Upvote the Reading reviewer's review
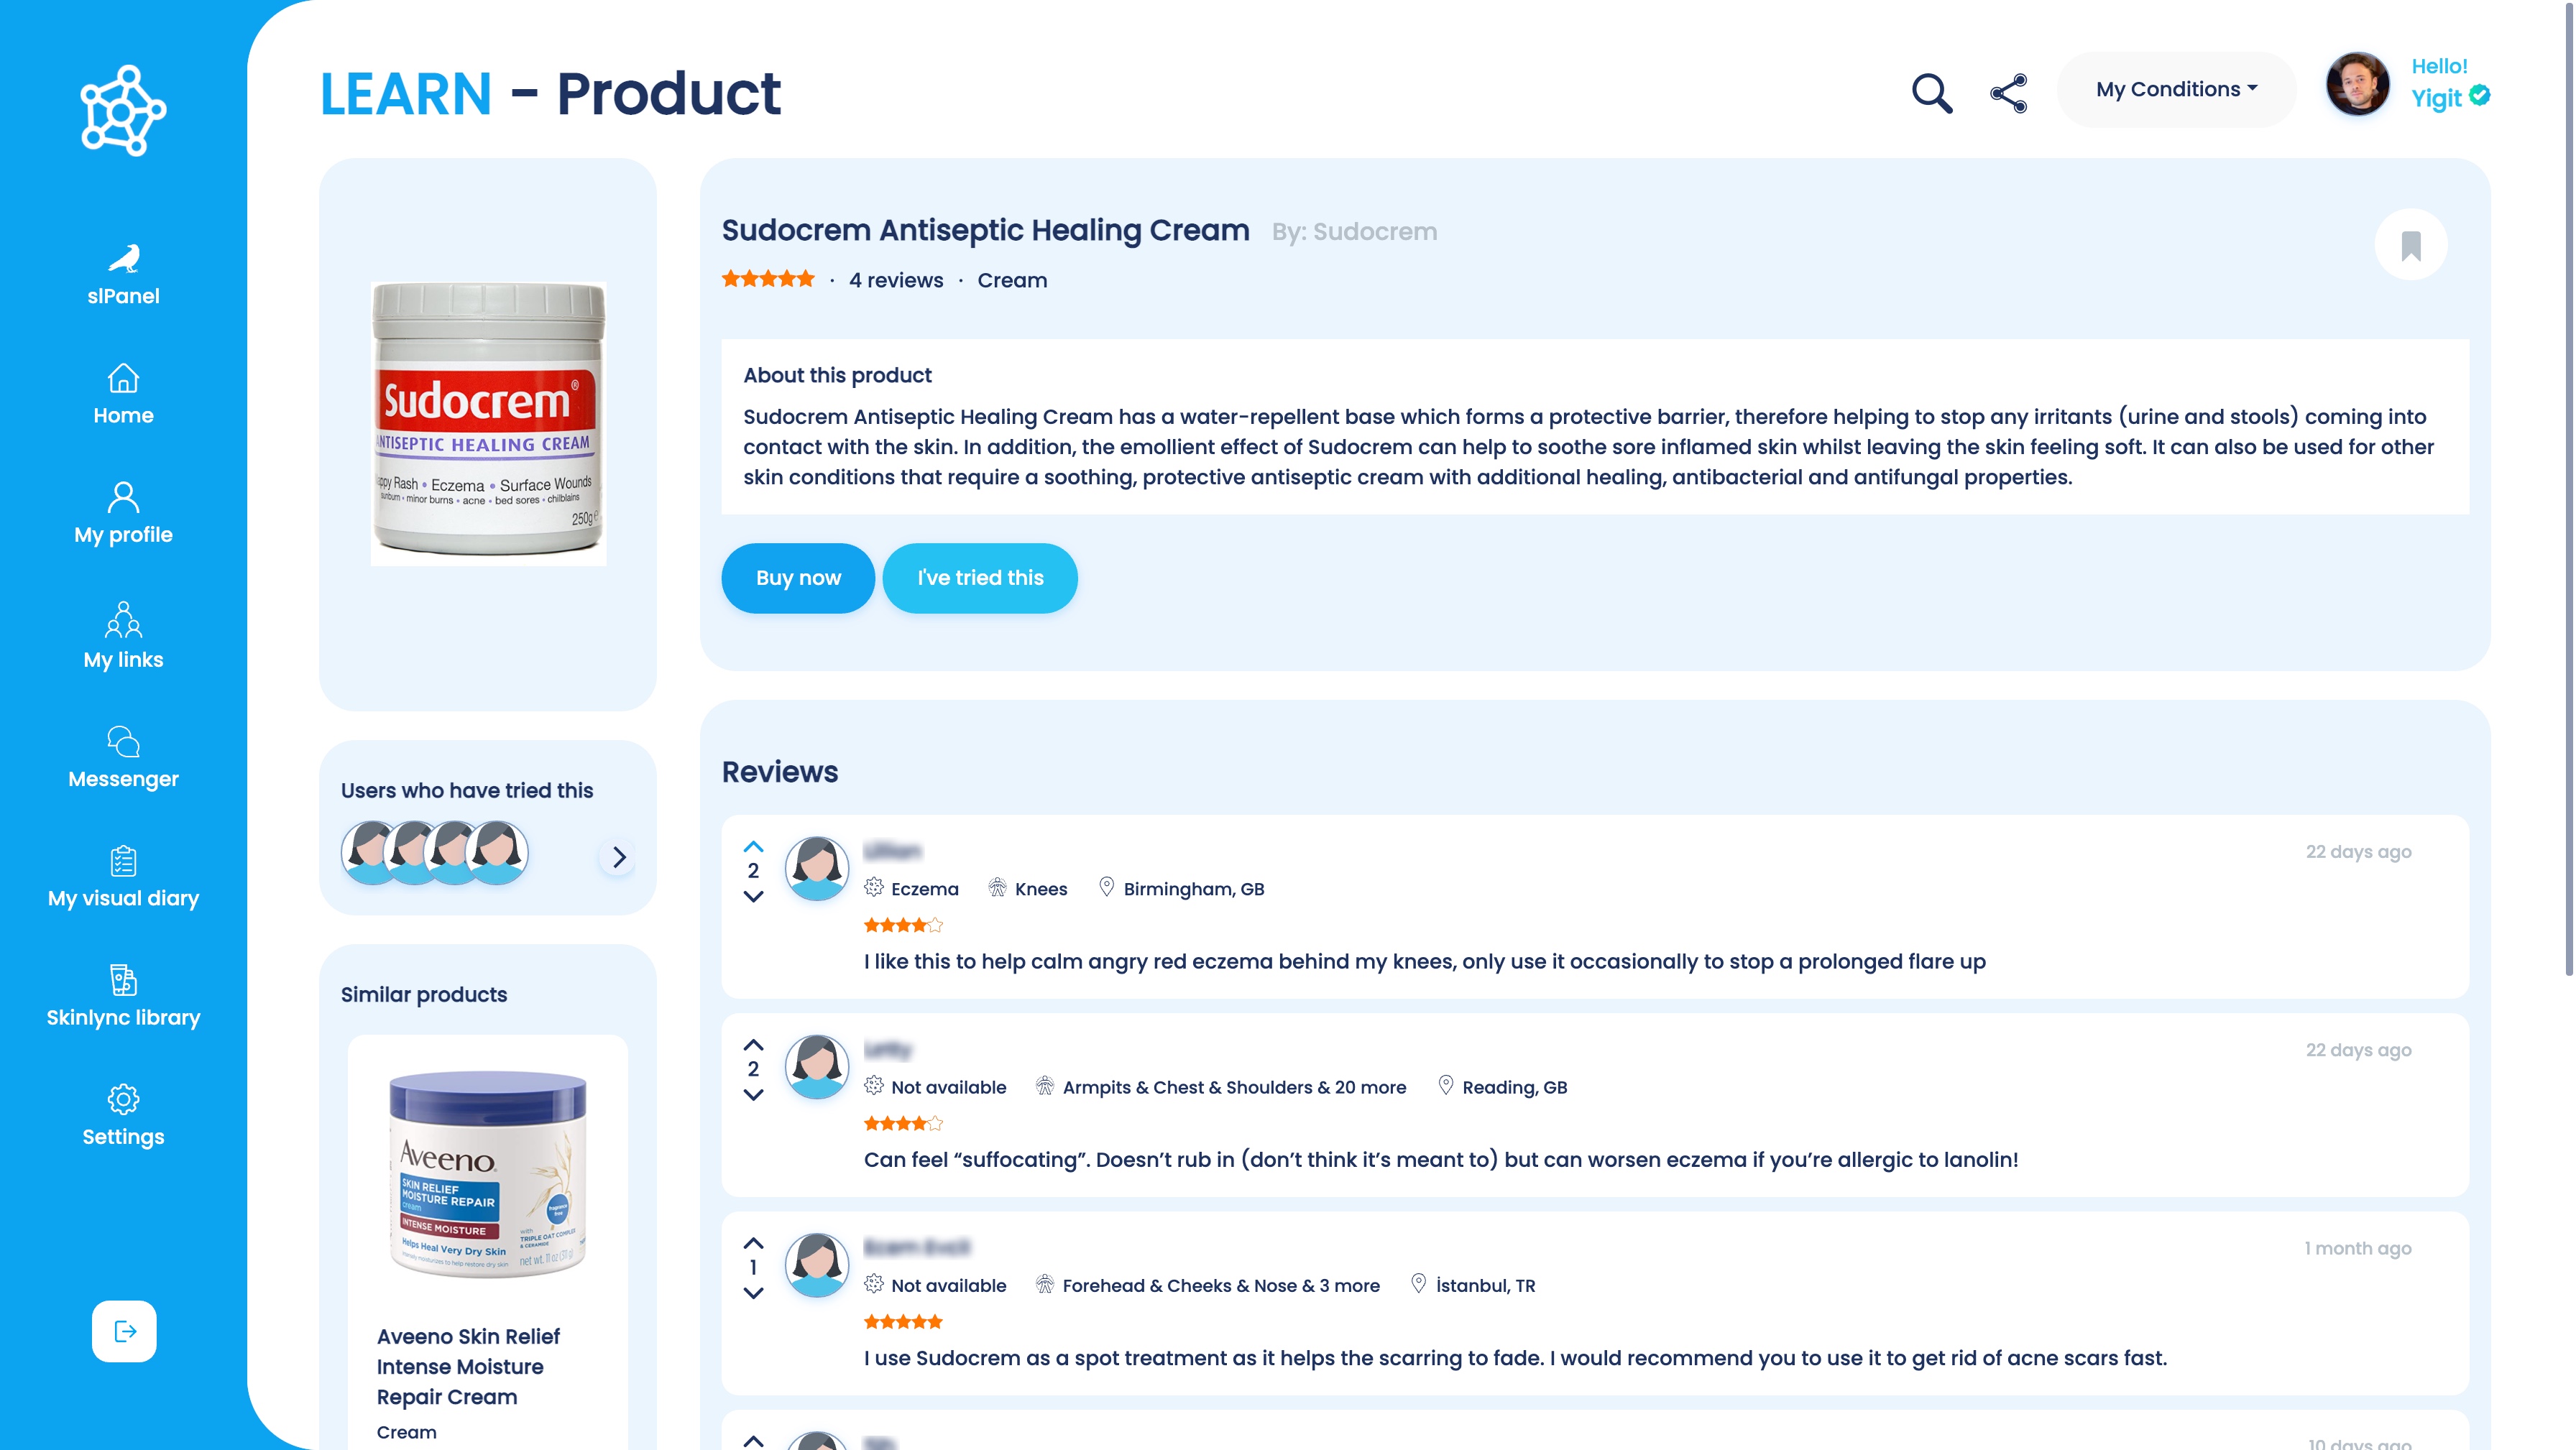Image resolution: width=2576 pixels, height=1450 pixels. click(753, 1044)
